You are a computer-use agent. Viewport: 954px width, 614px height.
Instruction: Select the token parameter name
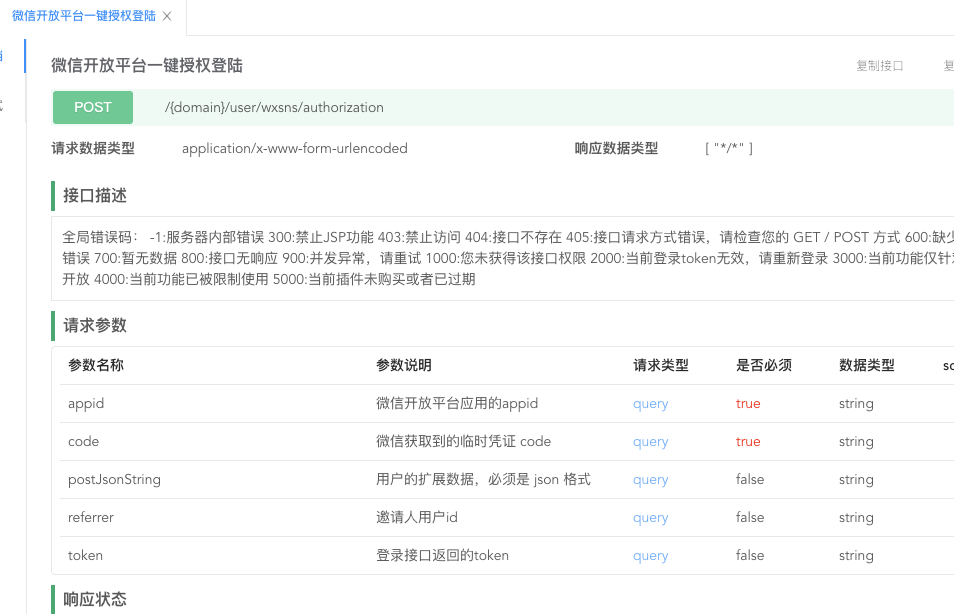[x=85, y=556]
